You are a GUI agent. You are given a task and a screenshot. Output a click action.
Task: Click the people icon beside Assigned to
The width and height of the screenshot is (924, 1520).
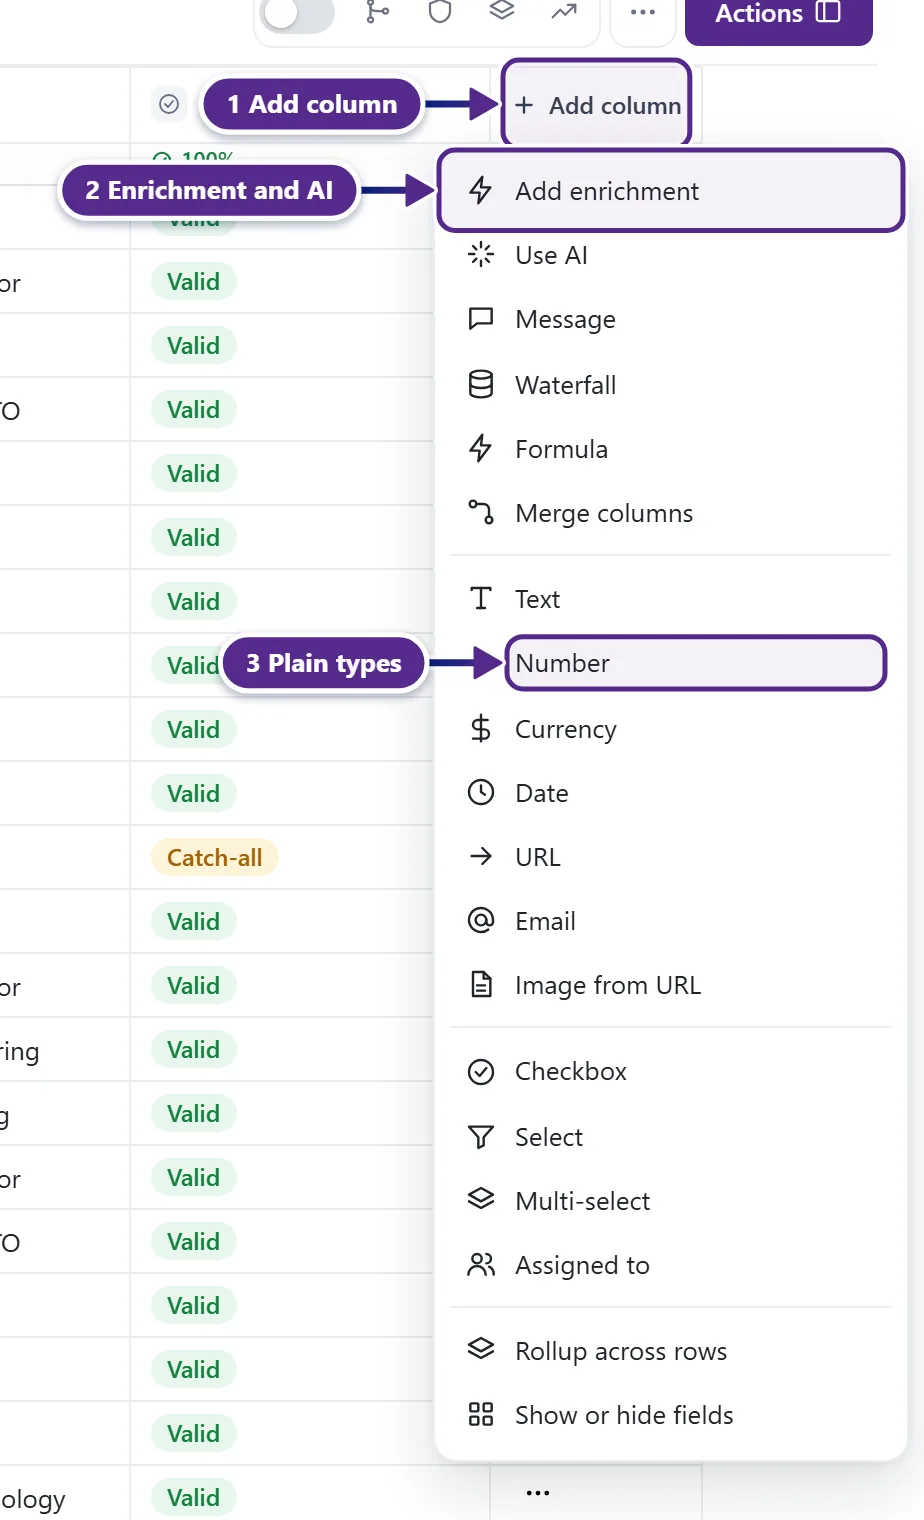click(x=481, y=1265)
